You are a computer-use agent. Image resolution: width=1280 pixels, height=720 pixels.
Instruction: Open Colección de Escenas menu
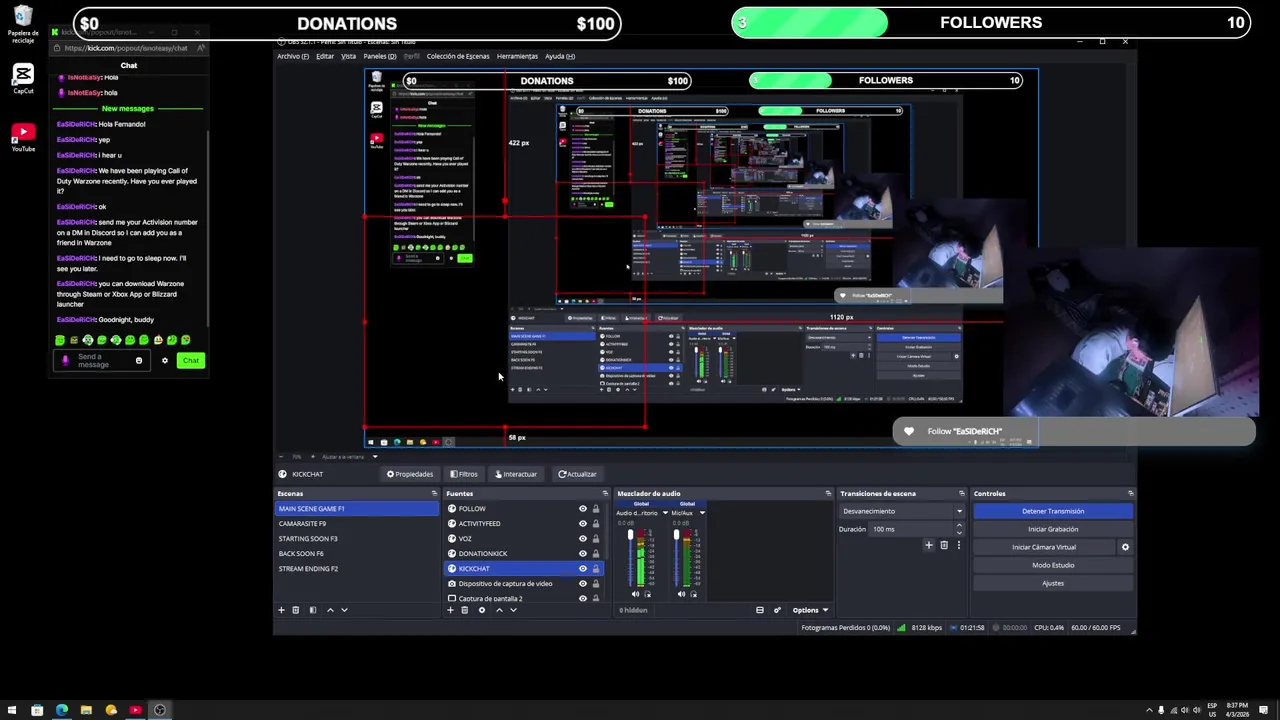pyautogui.click(x=458, y=56)
